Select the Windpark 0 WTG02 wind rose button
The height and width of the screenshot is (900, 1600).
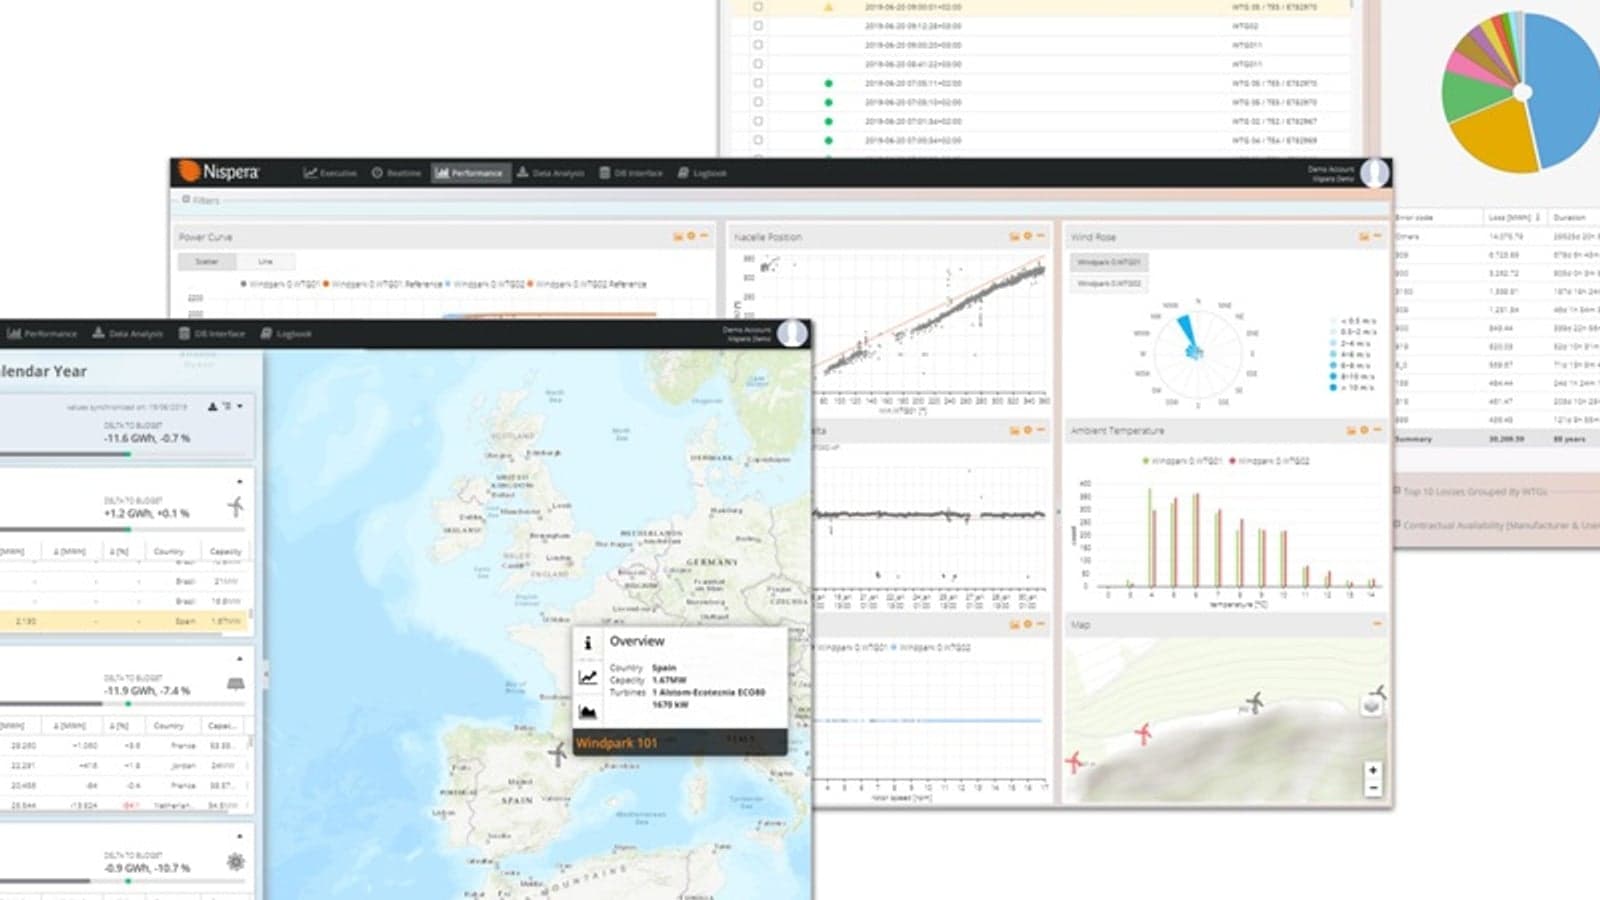(1109, 283)
